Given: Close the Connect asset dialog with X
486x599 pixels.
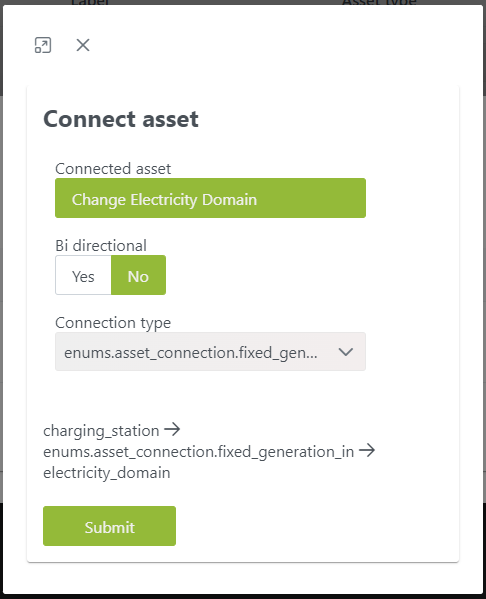Looking at the screenshot, I should click(x=83, y=45).
